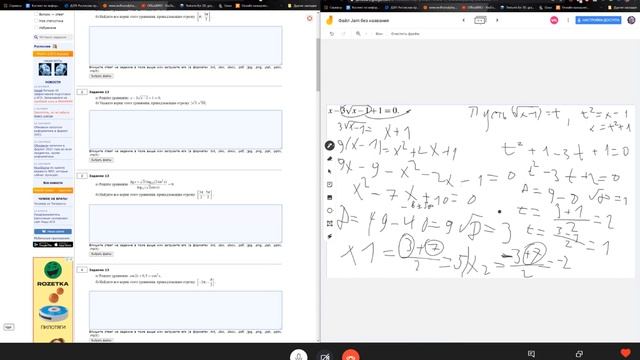This screenshot has height=360, width=640.
Task: Open the text box tool in Jamboard
Action: (x=329, y=223)
